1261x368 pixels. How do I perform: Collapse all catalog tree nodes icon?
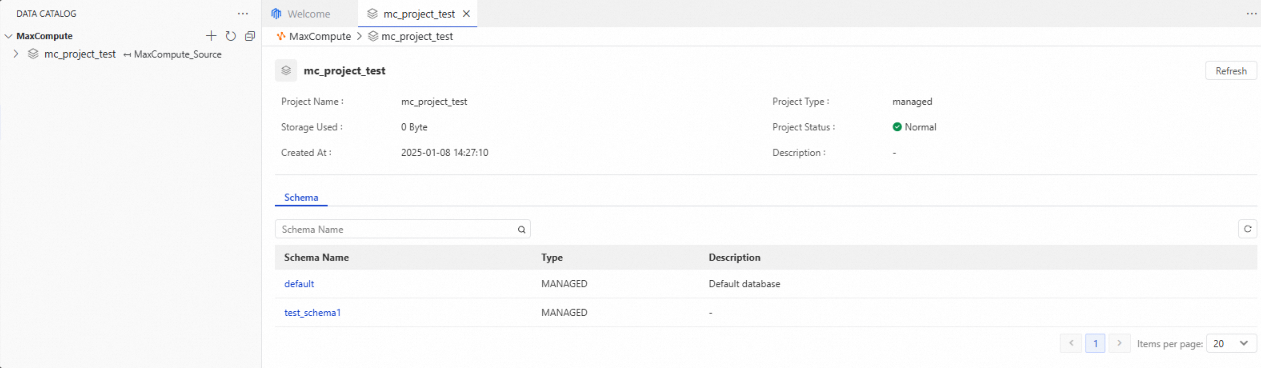coord(250,35)
